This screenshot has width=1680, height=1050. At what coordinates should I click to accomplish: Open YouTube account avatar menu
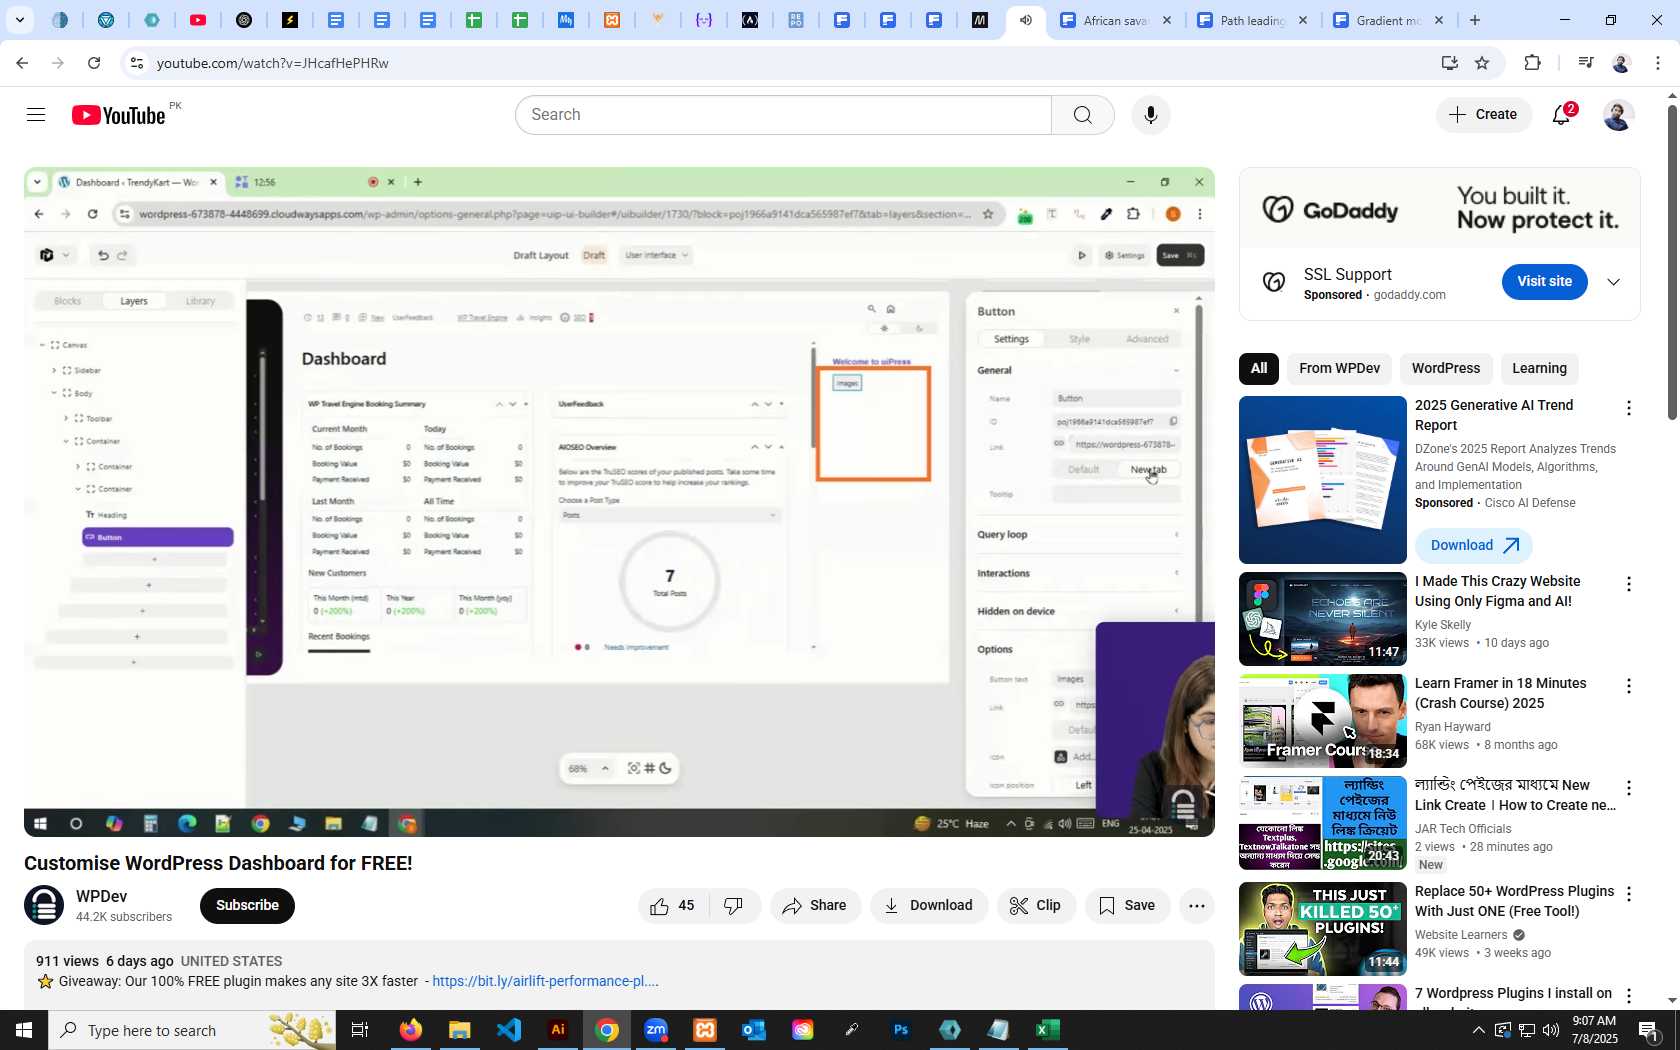pos(1618,115)
